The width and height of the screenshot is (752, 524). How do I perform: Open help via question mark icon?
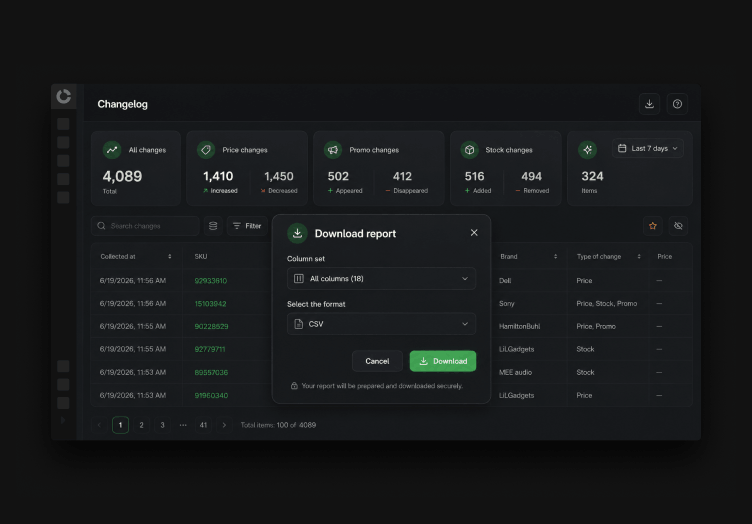click(677, 104)
